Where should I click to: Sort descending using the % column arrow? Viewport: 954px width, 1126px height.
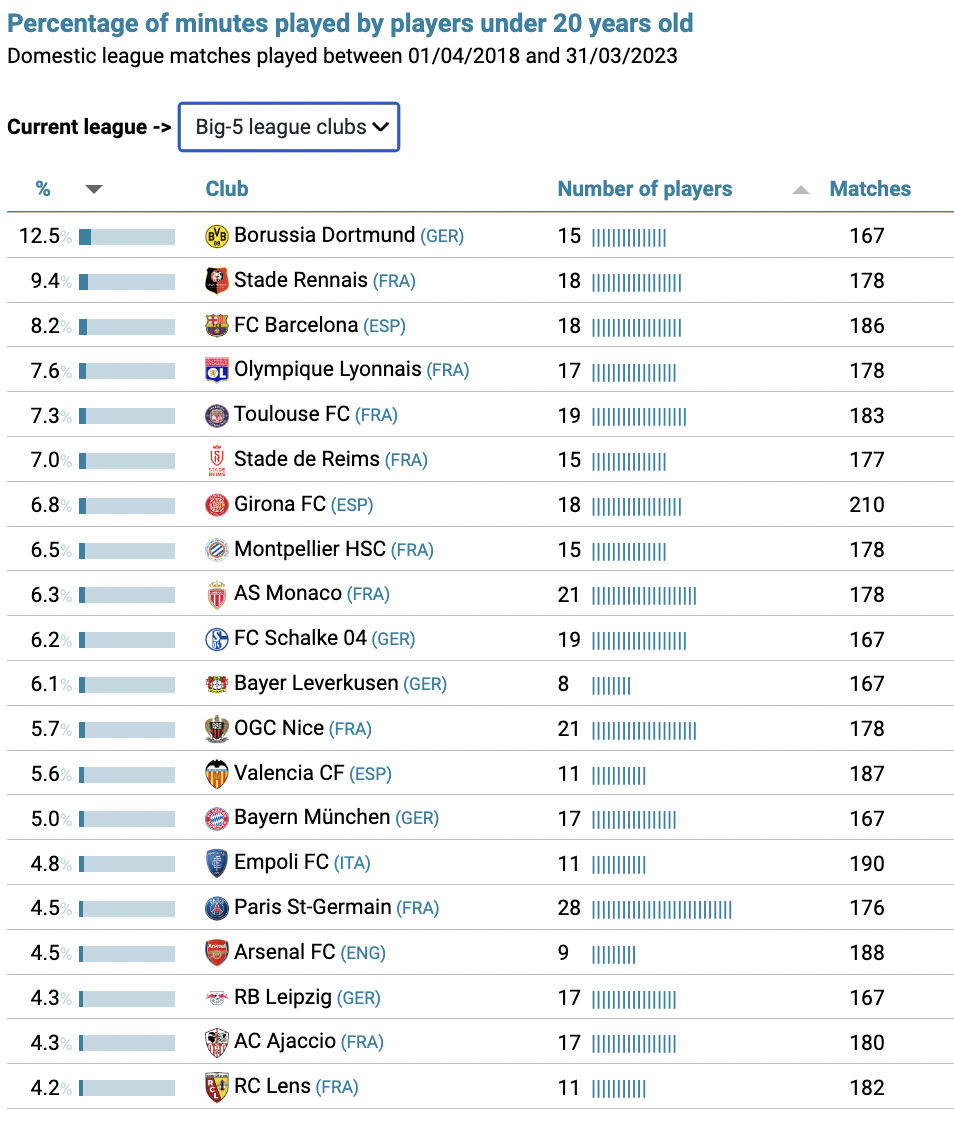[x=93, y=190]
